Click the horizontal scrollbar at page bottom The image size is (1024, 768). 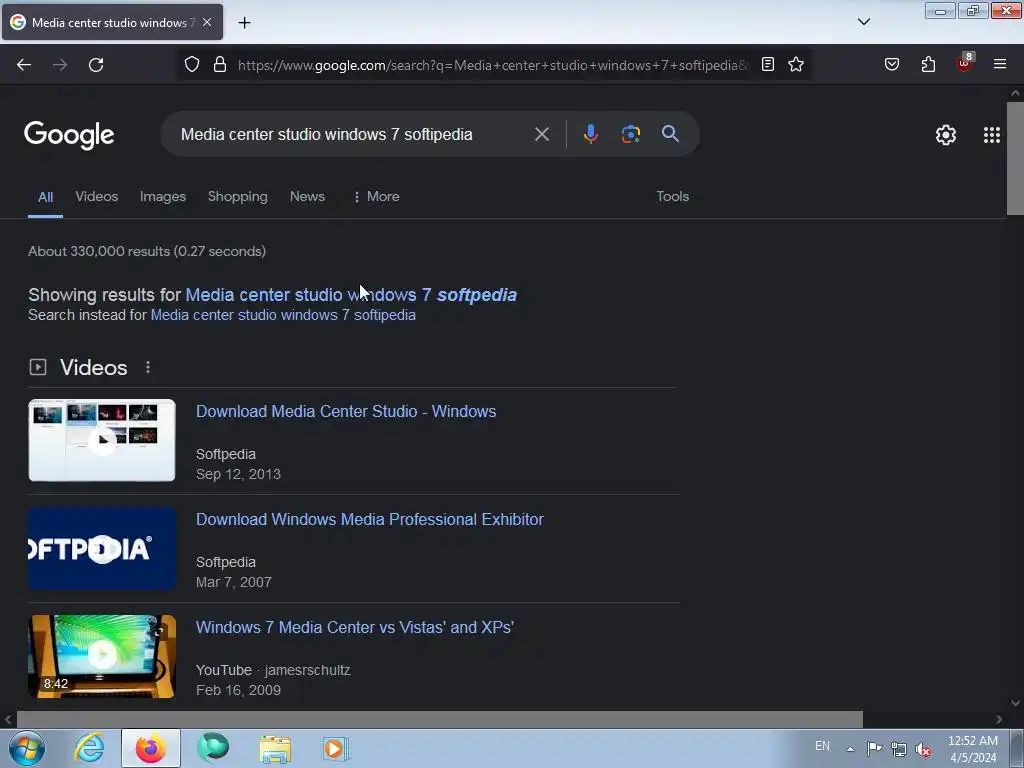click(x=440, y=720)
